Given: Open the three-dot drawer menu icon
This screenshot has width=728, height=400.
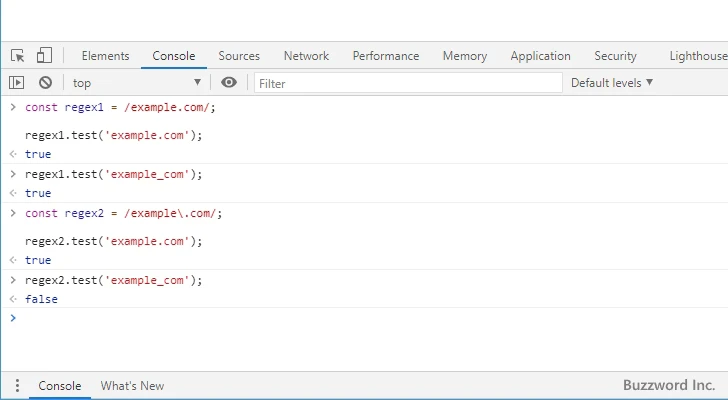Looking at the screenshot, I should tap(17, 386).
